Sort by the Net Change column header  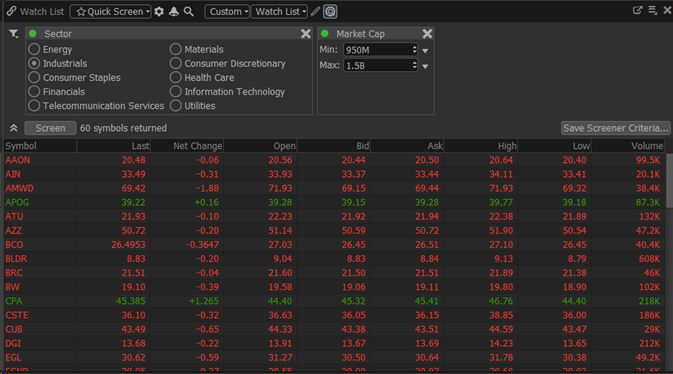[187, 146]
